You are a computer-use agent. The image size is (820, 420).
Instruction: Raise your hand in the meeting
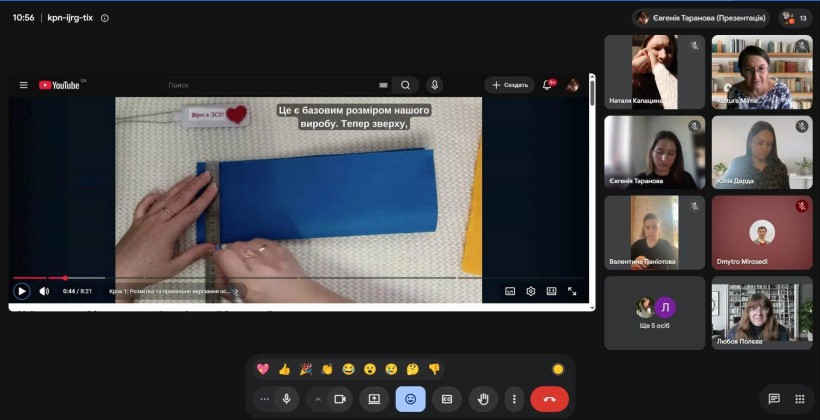pos(483,399)
